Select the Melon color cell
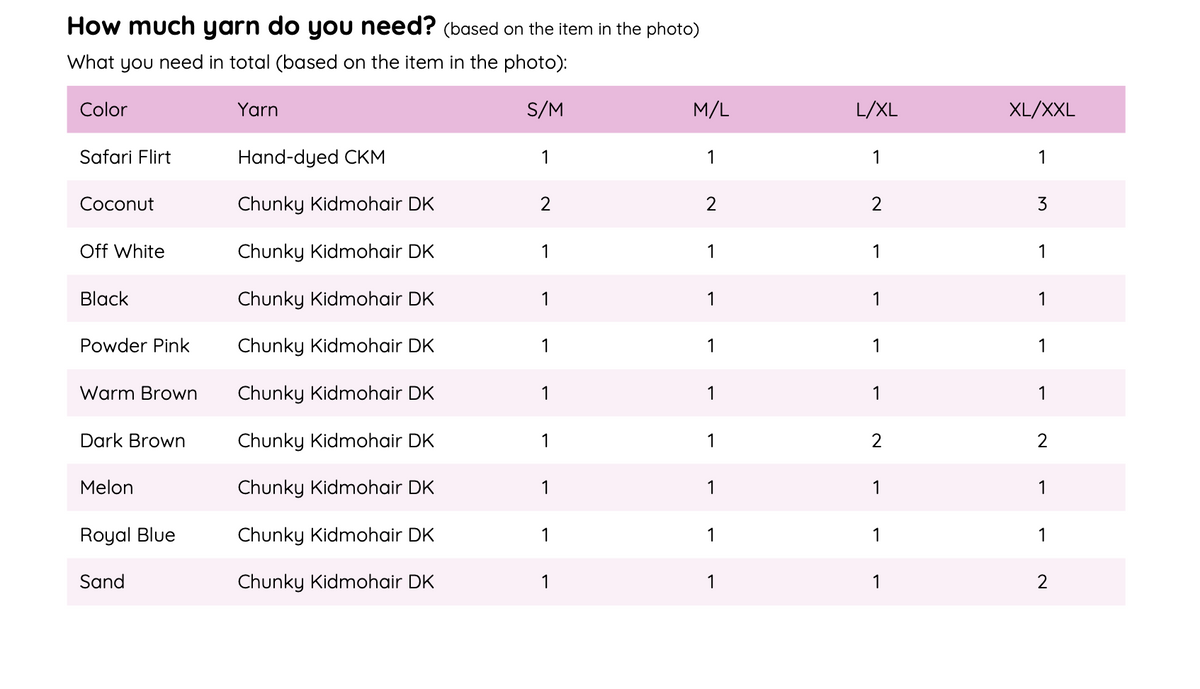This screenshot has height=689, width=1200. [x=106, y=488]
